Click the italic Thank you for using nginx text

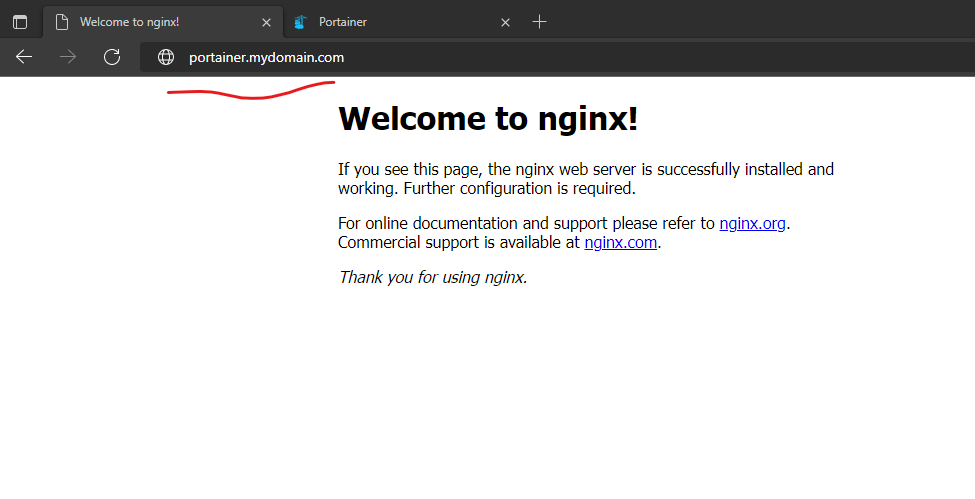click(x=432, y=277)
